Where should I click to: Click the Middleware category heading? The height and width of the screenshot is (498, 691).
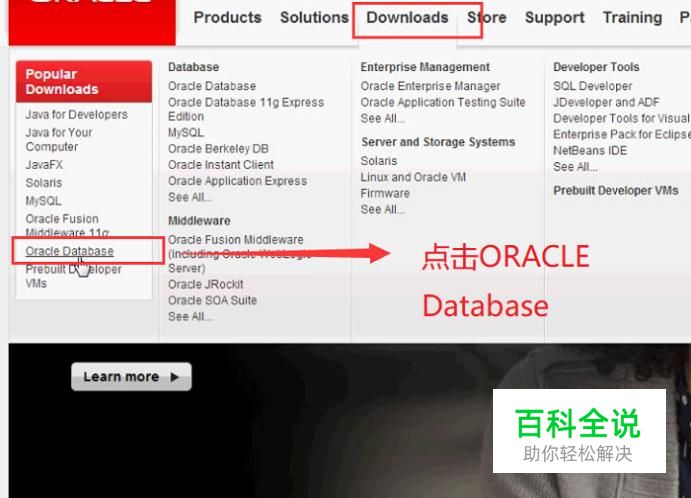click(x=199, y=221)
